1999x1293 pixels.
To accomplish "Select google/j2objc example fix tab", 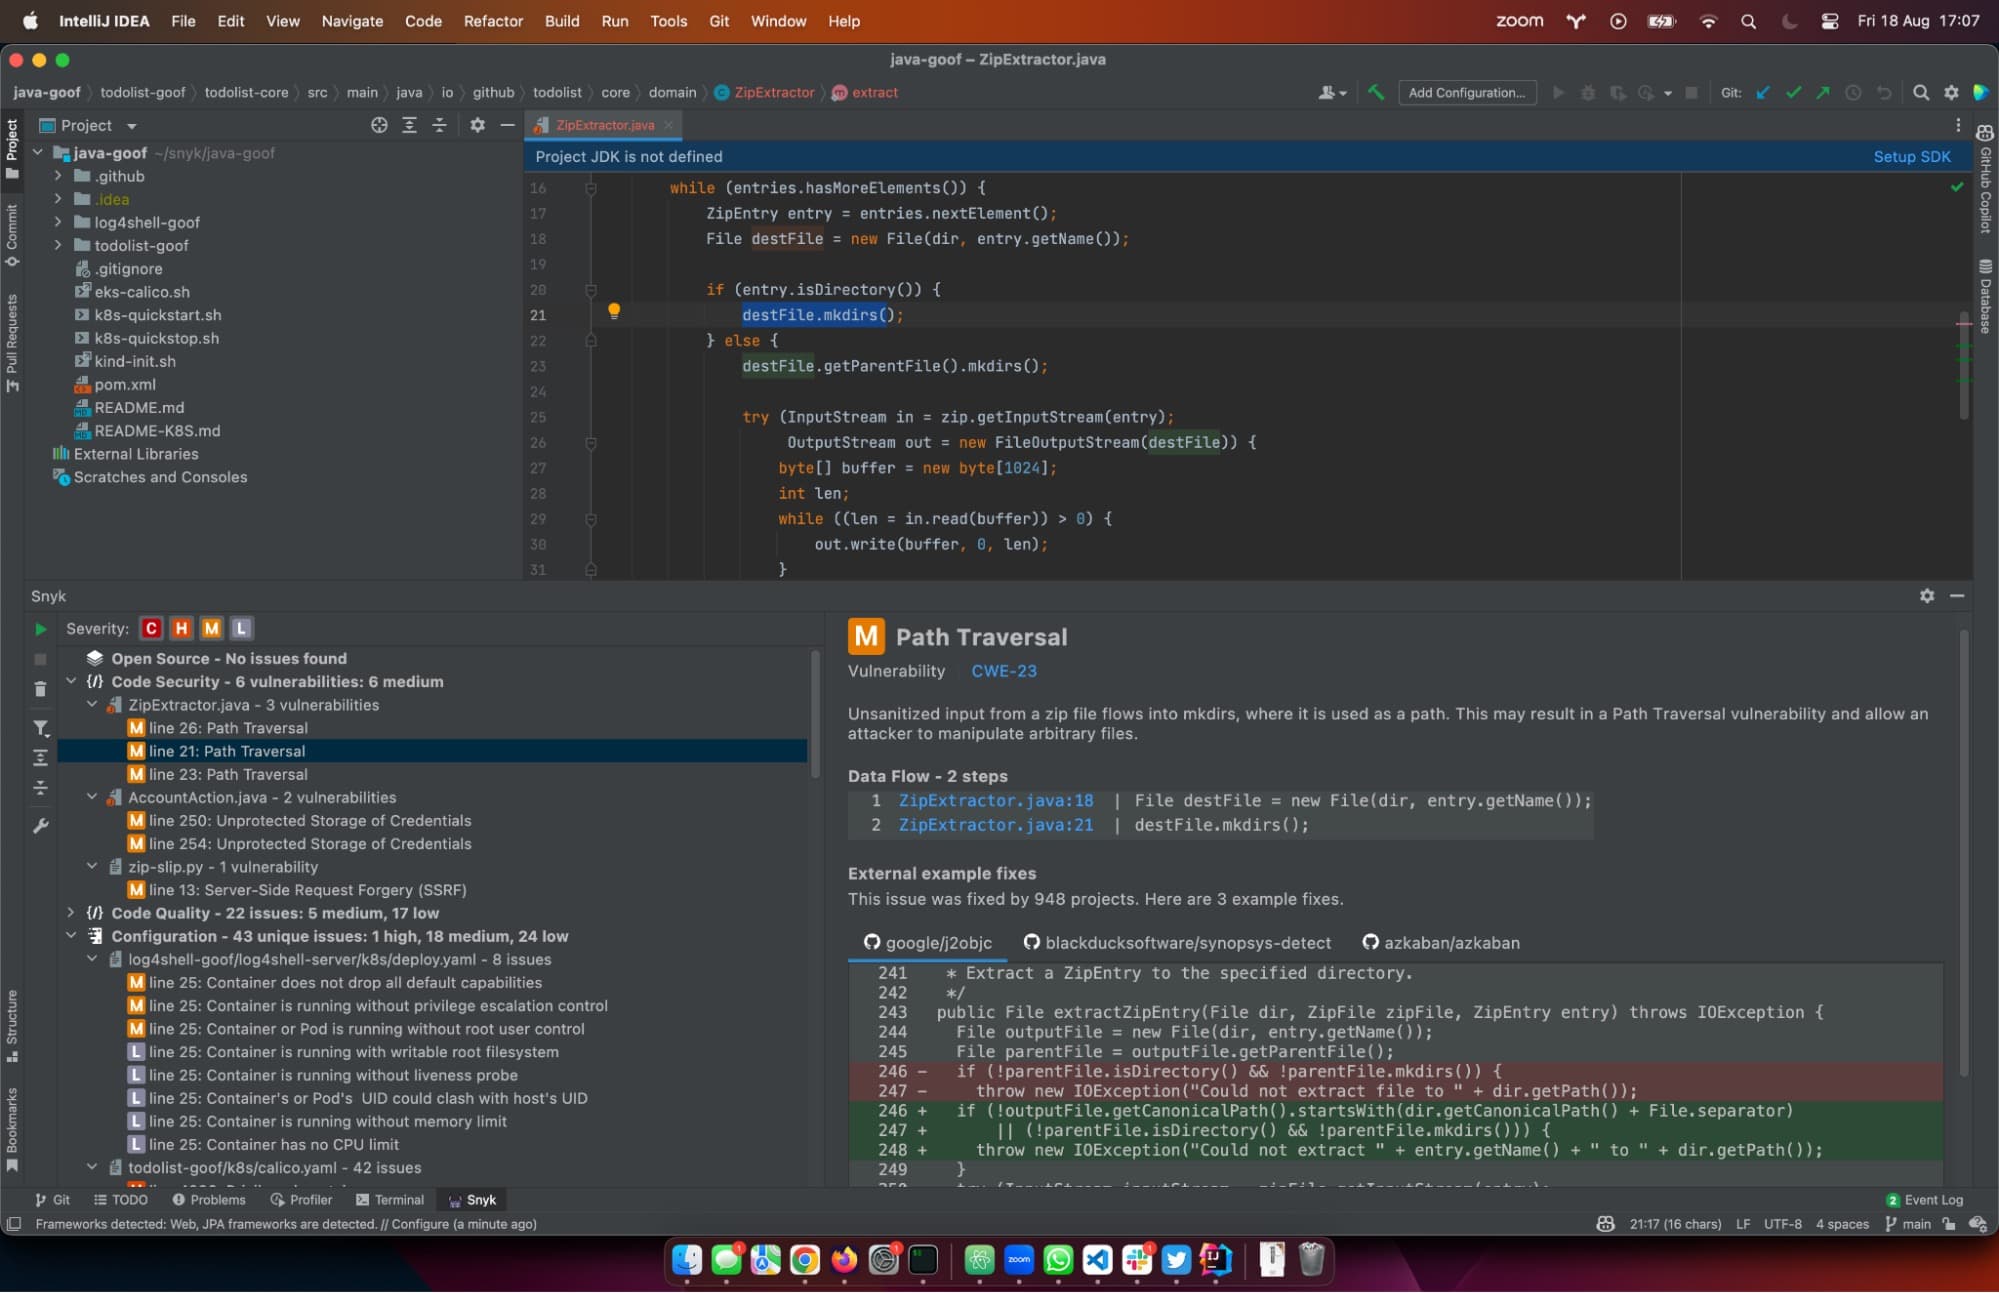I will (x=927, y=943).
